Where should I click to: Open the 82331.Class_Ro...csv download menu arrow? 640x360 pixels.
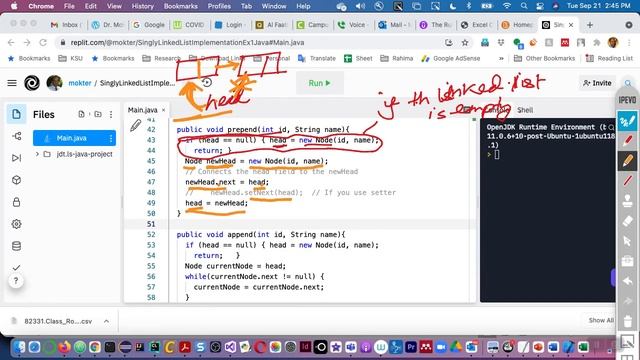(106, 321)
